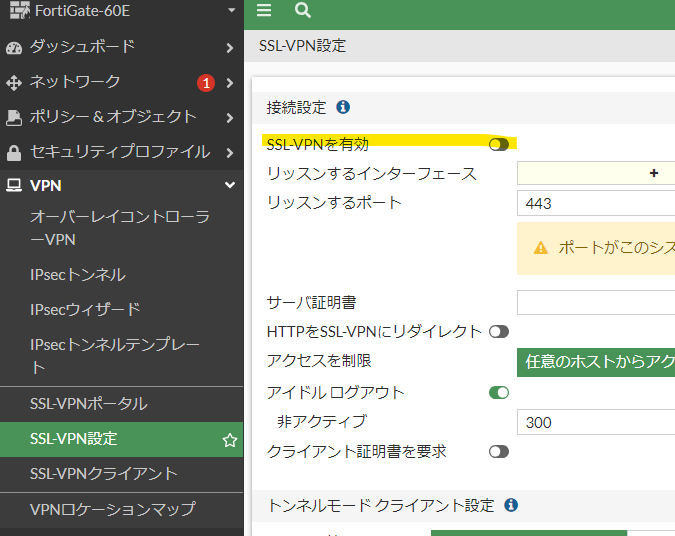This screenshot has width=675, height=536.
Task: Enable the SSL-VPNを有効 toggle
Action: 499,144
